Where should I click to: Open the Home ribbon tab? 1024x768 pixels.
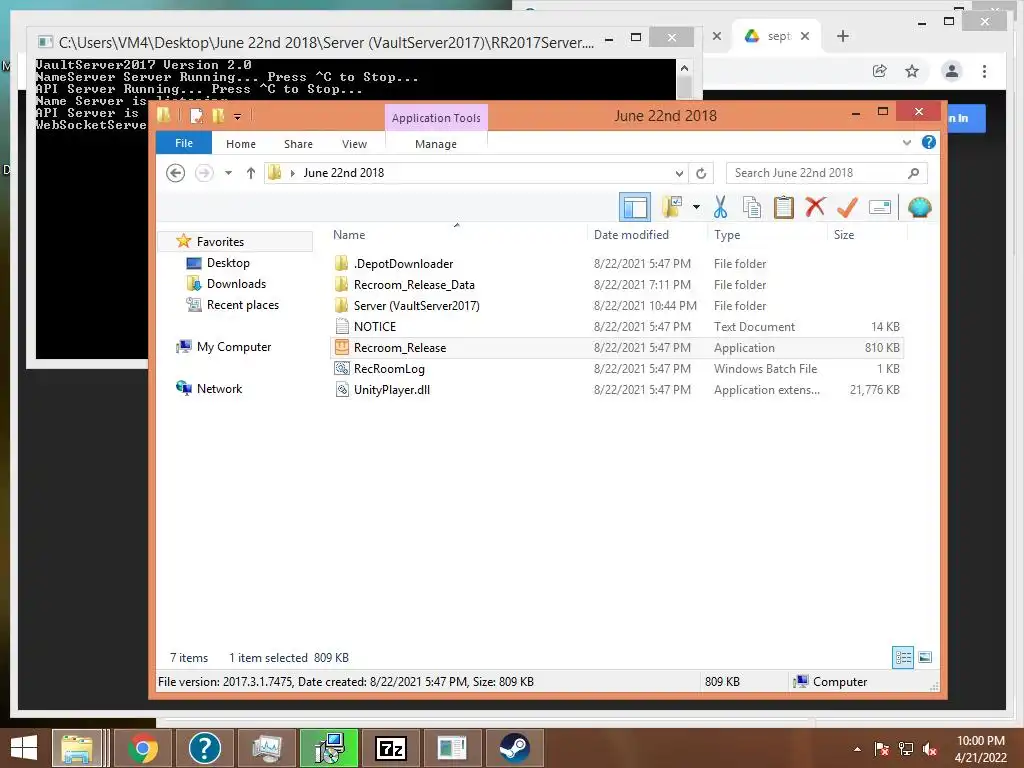click(240, 144)
